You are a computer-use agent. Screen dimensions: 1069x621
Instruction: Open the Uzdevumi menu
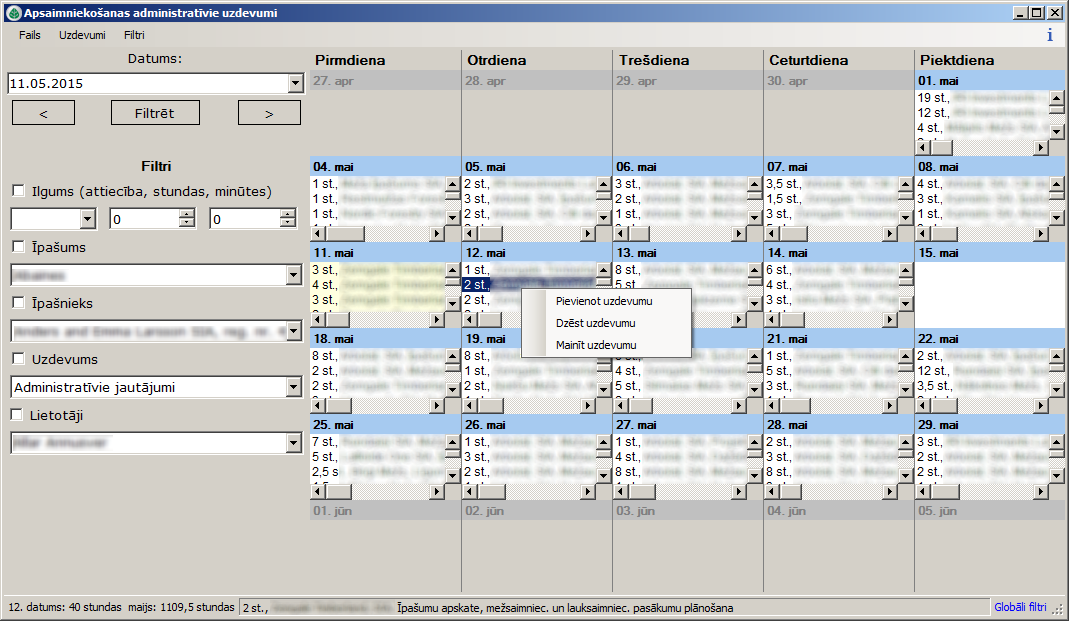82,34
